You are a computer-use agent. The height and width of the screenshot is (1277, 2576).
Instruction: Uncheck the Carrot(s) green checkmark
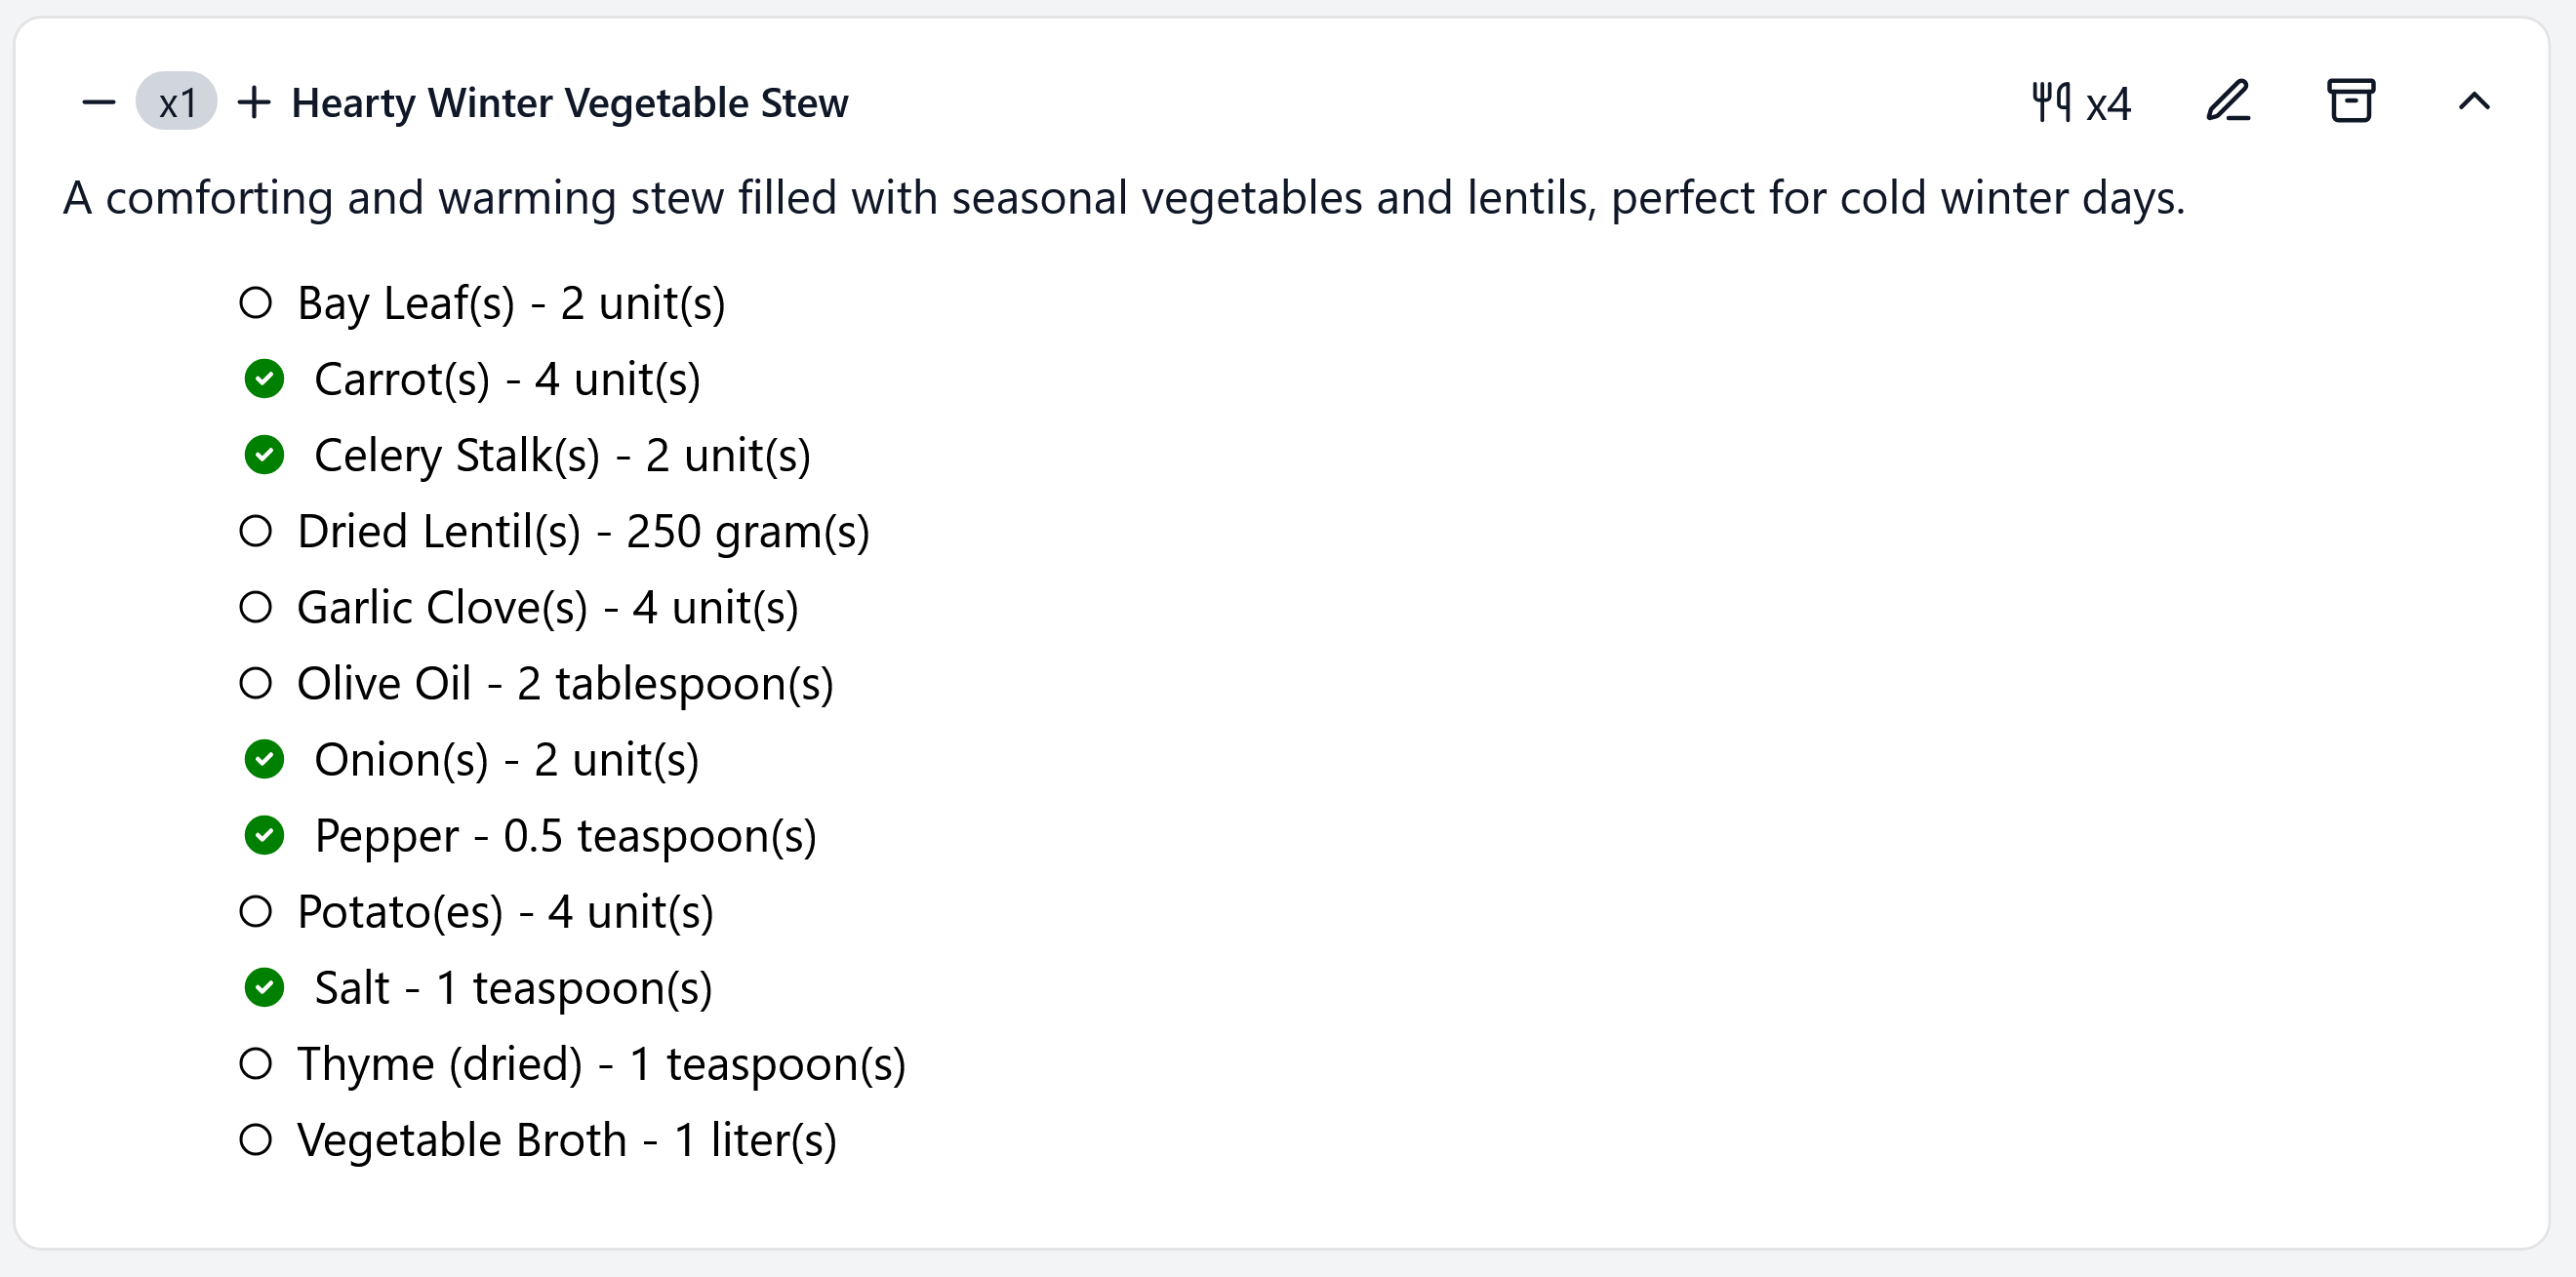[264, 379]
